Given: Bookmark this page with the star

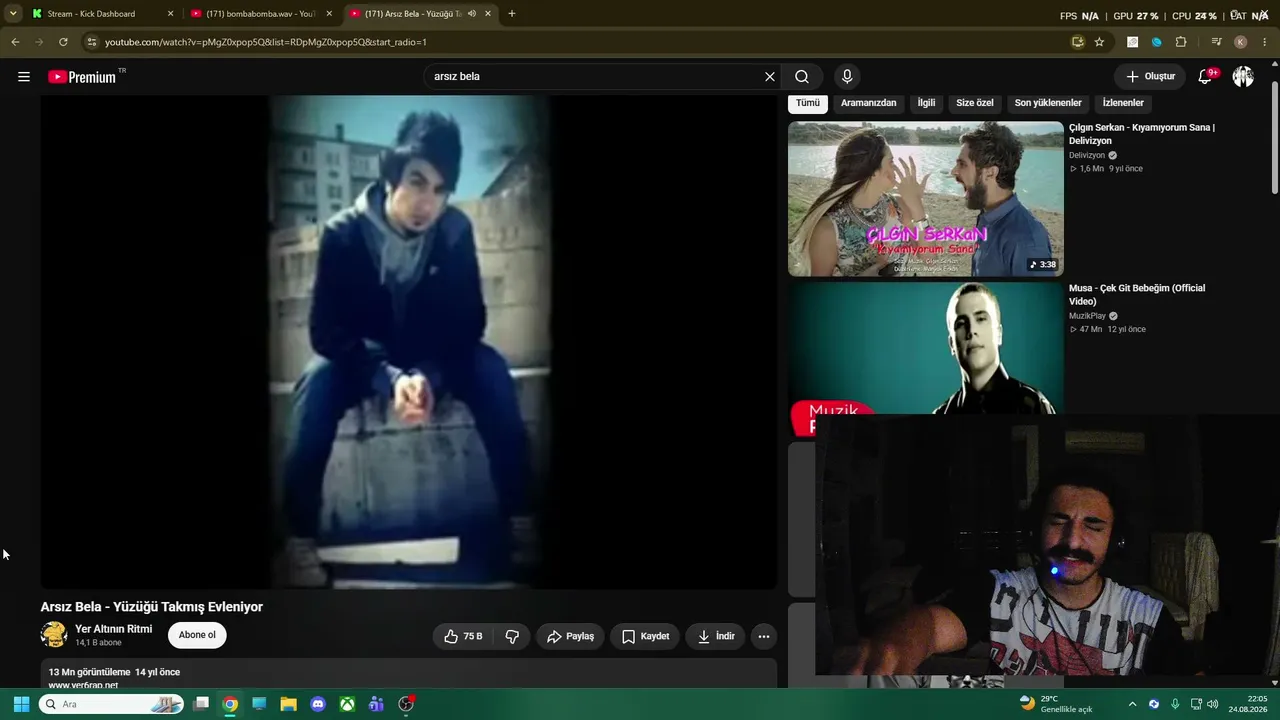Looking at the screenshot, I should (1099, 42).
